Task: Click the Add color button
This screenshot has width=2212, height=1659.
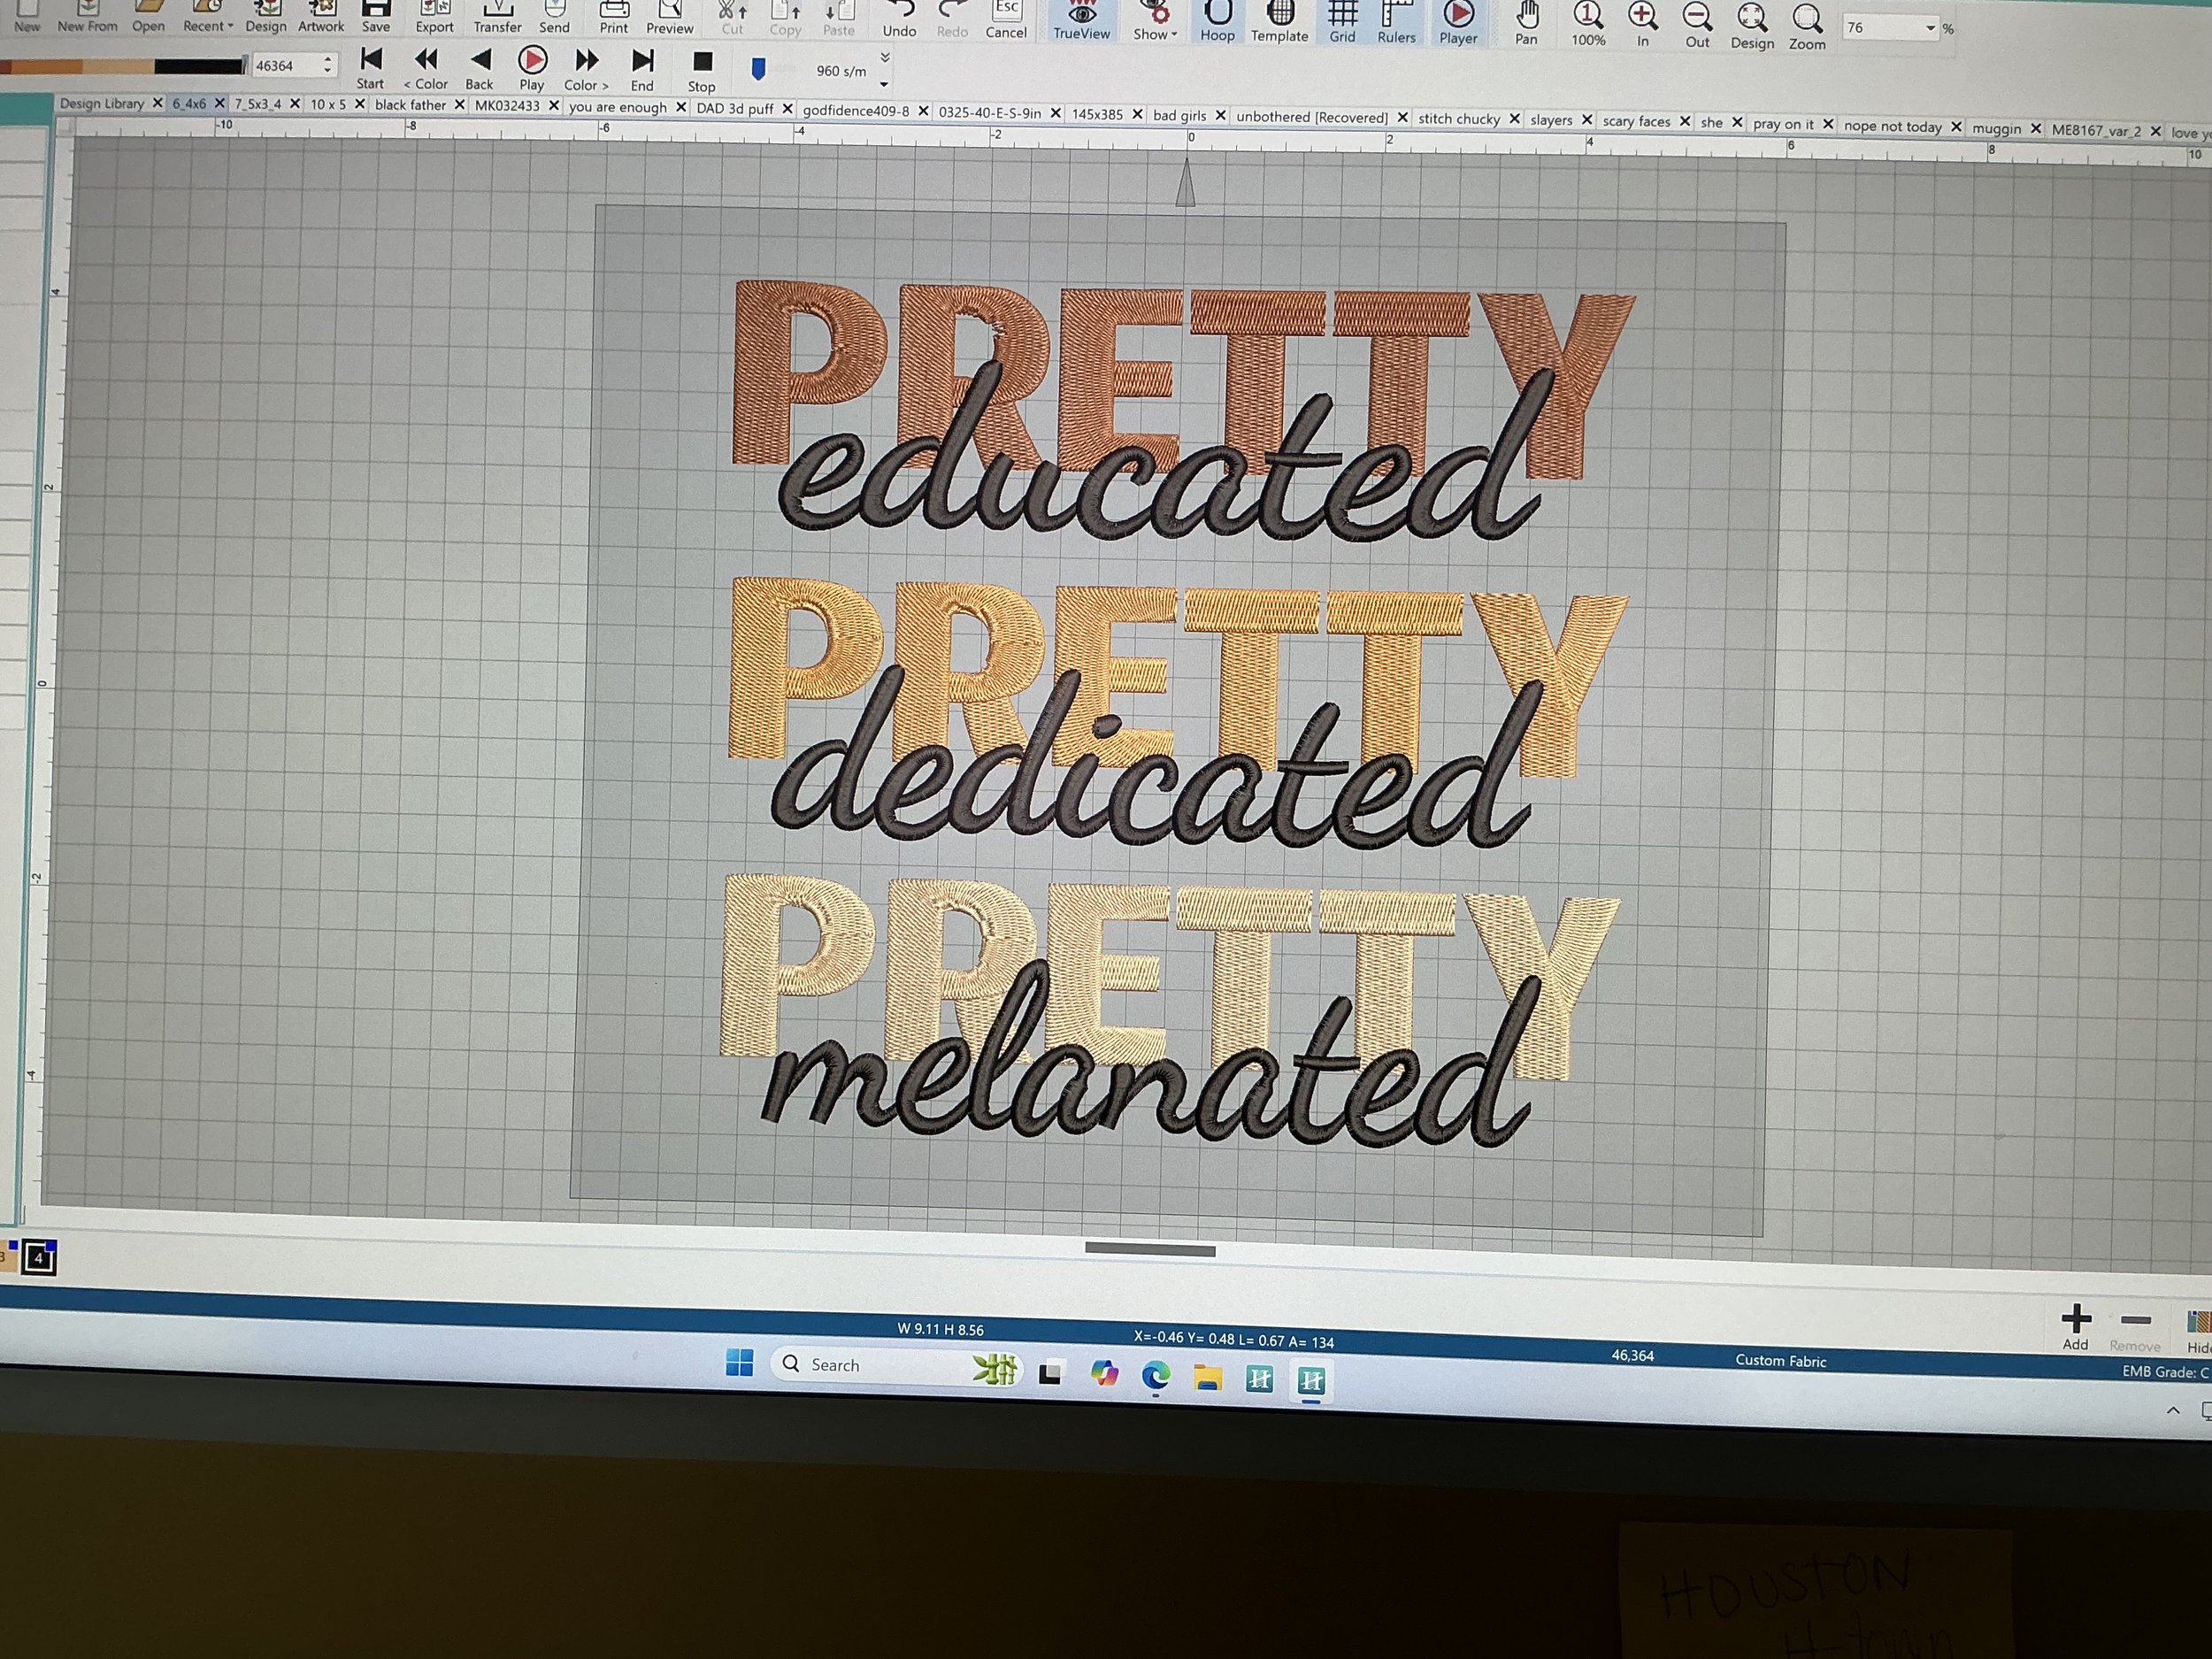Action: [2076, 1318]
